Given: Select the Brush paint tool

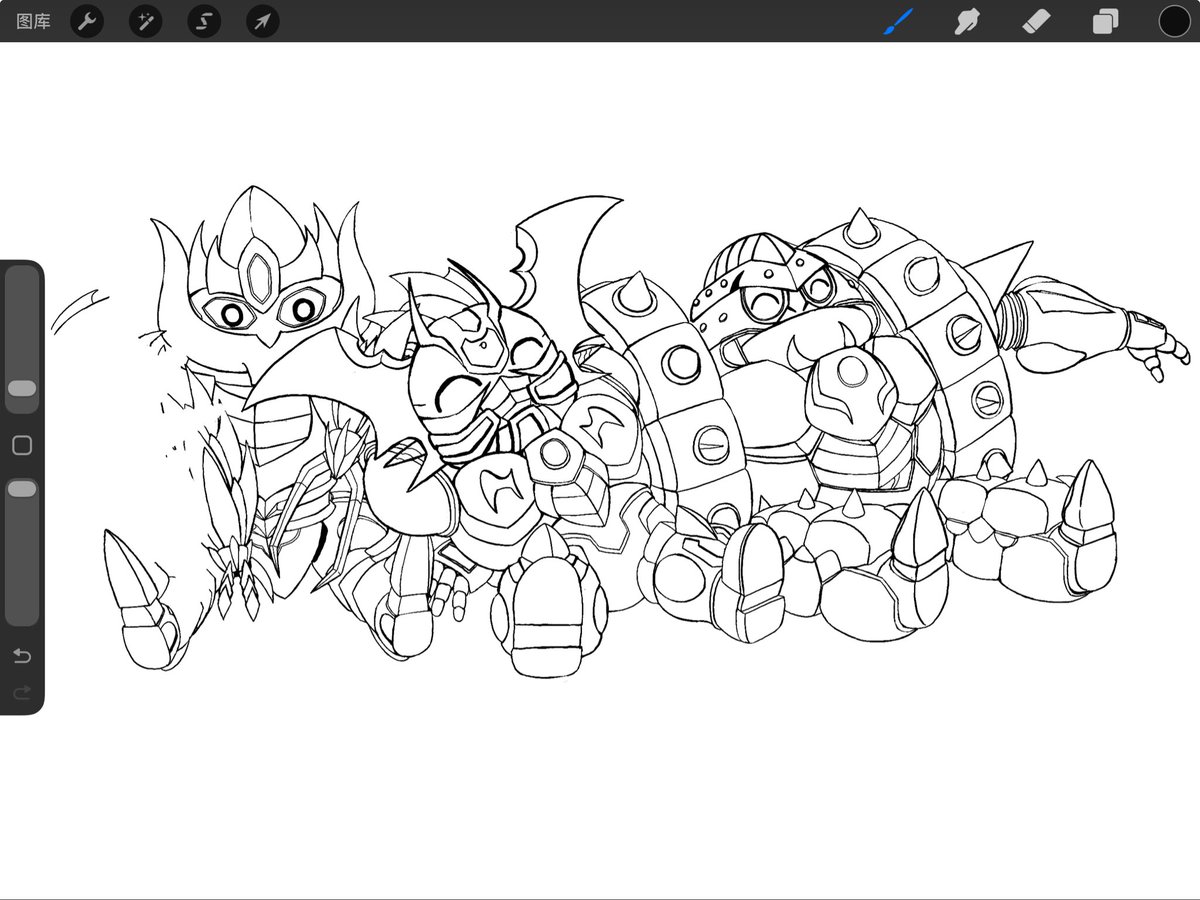Looking at the screenshot, I should click(x=900, y=21).
